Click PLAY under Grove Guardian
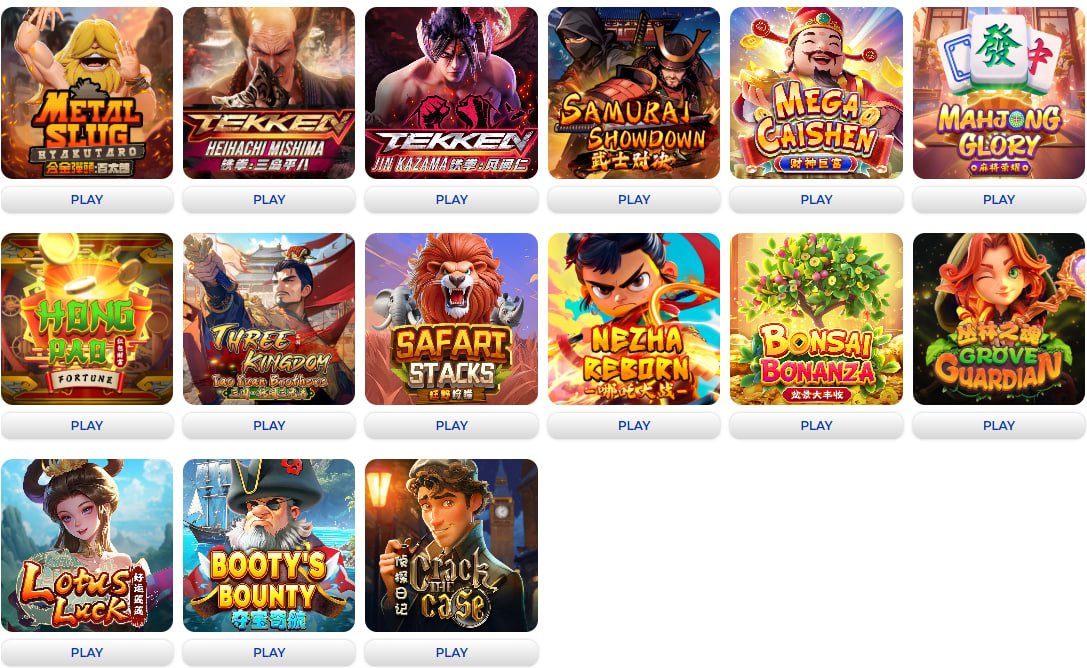Image resolution: width=1087 pixels, height=668 pixels. coord(998,425)
